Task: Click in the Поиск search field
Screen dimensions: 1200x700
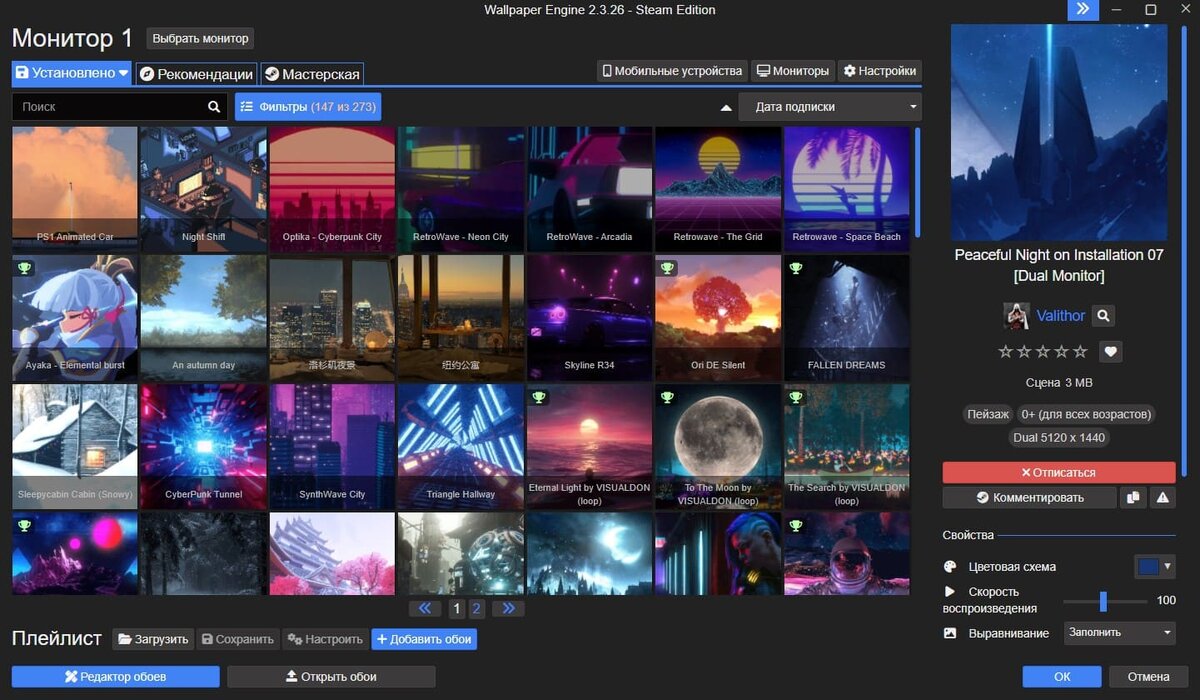Action: point(108,107)
